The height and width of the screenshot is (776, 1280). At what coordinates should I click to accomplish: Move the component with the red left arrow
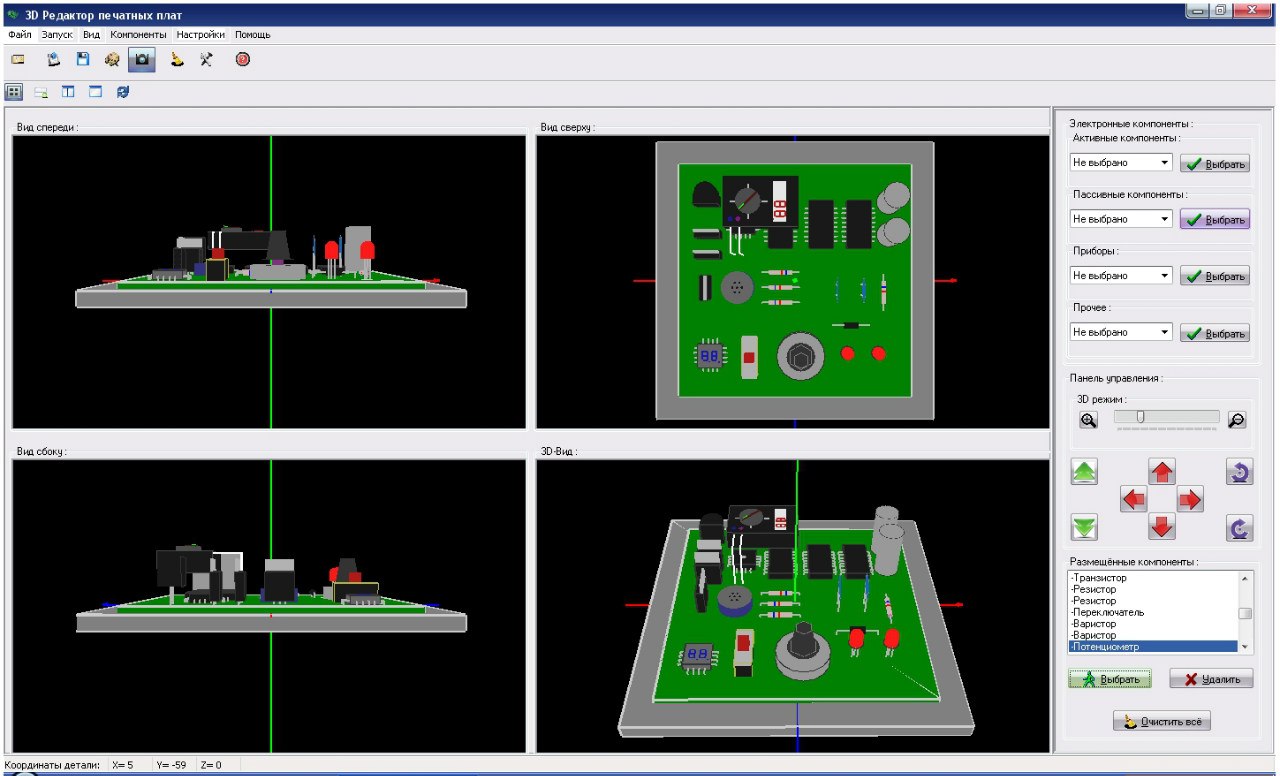click(x=1134, y=499)
